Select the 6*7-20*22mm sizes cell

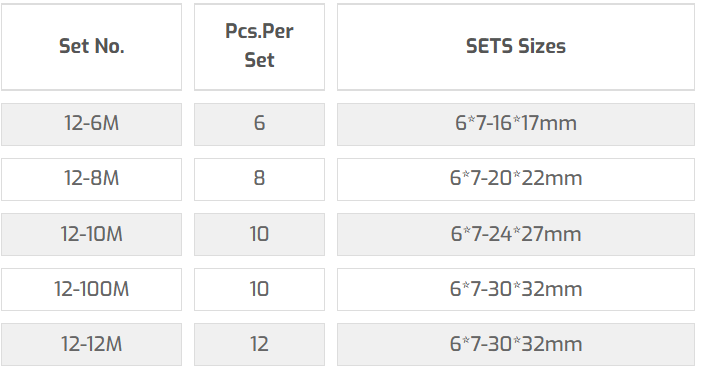point(516,179)
